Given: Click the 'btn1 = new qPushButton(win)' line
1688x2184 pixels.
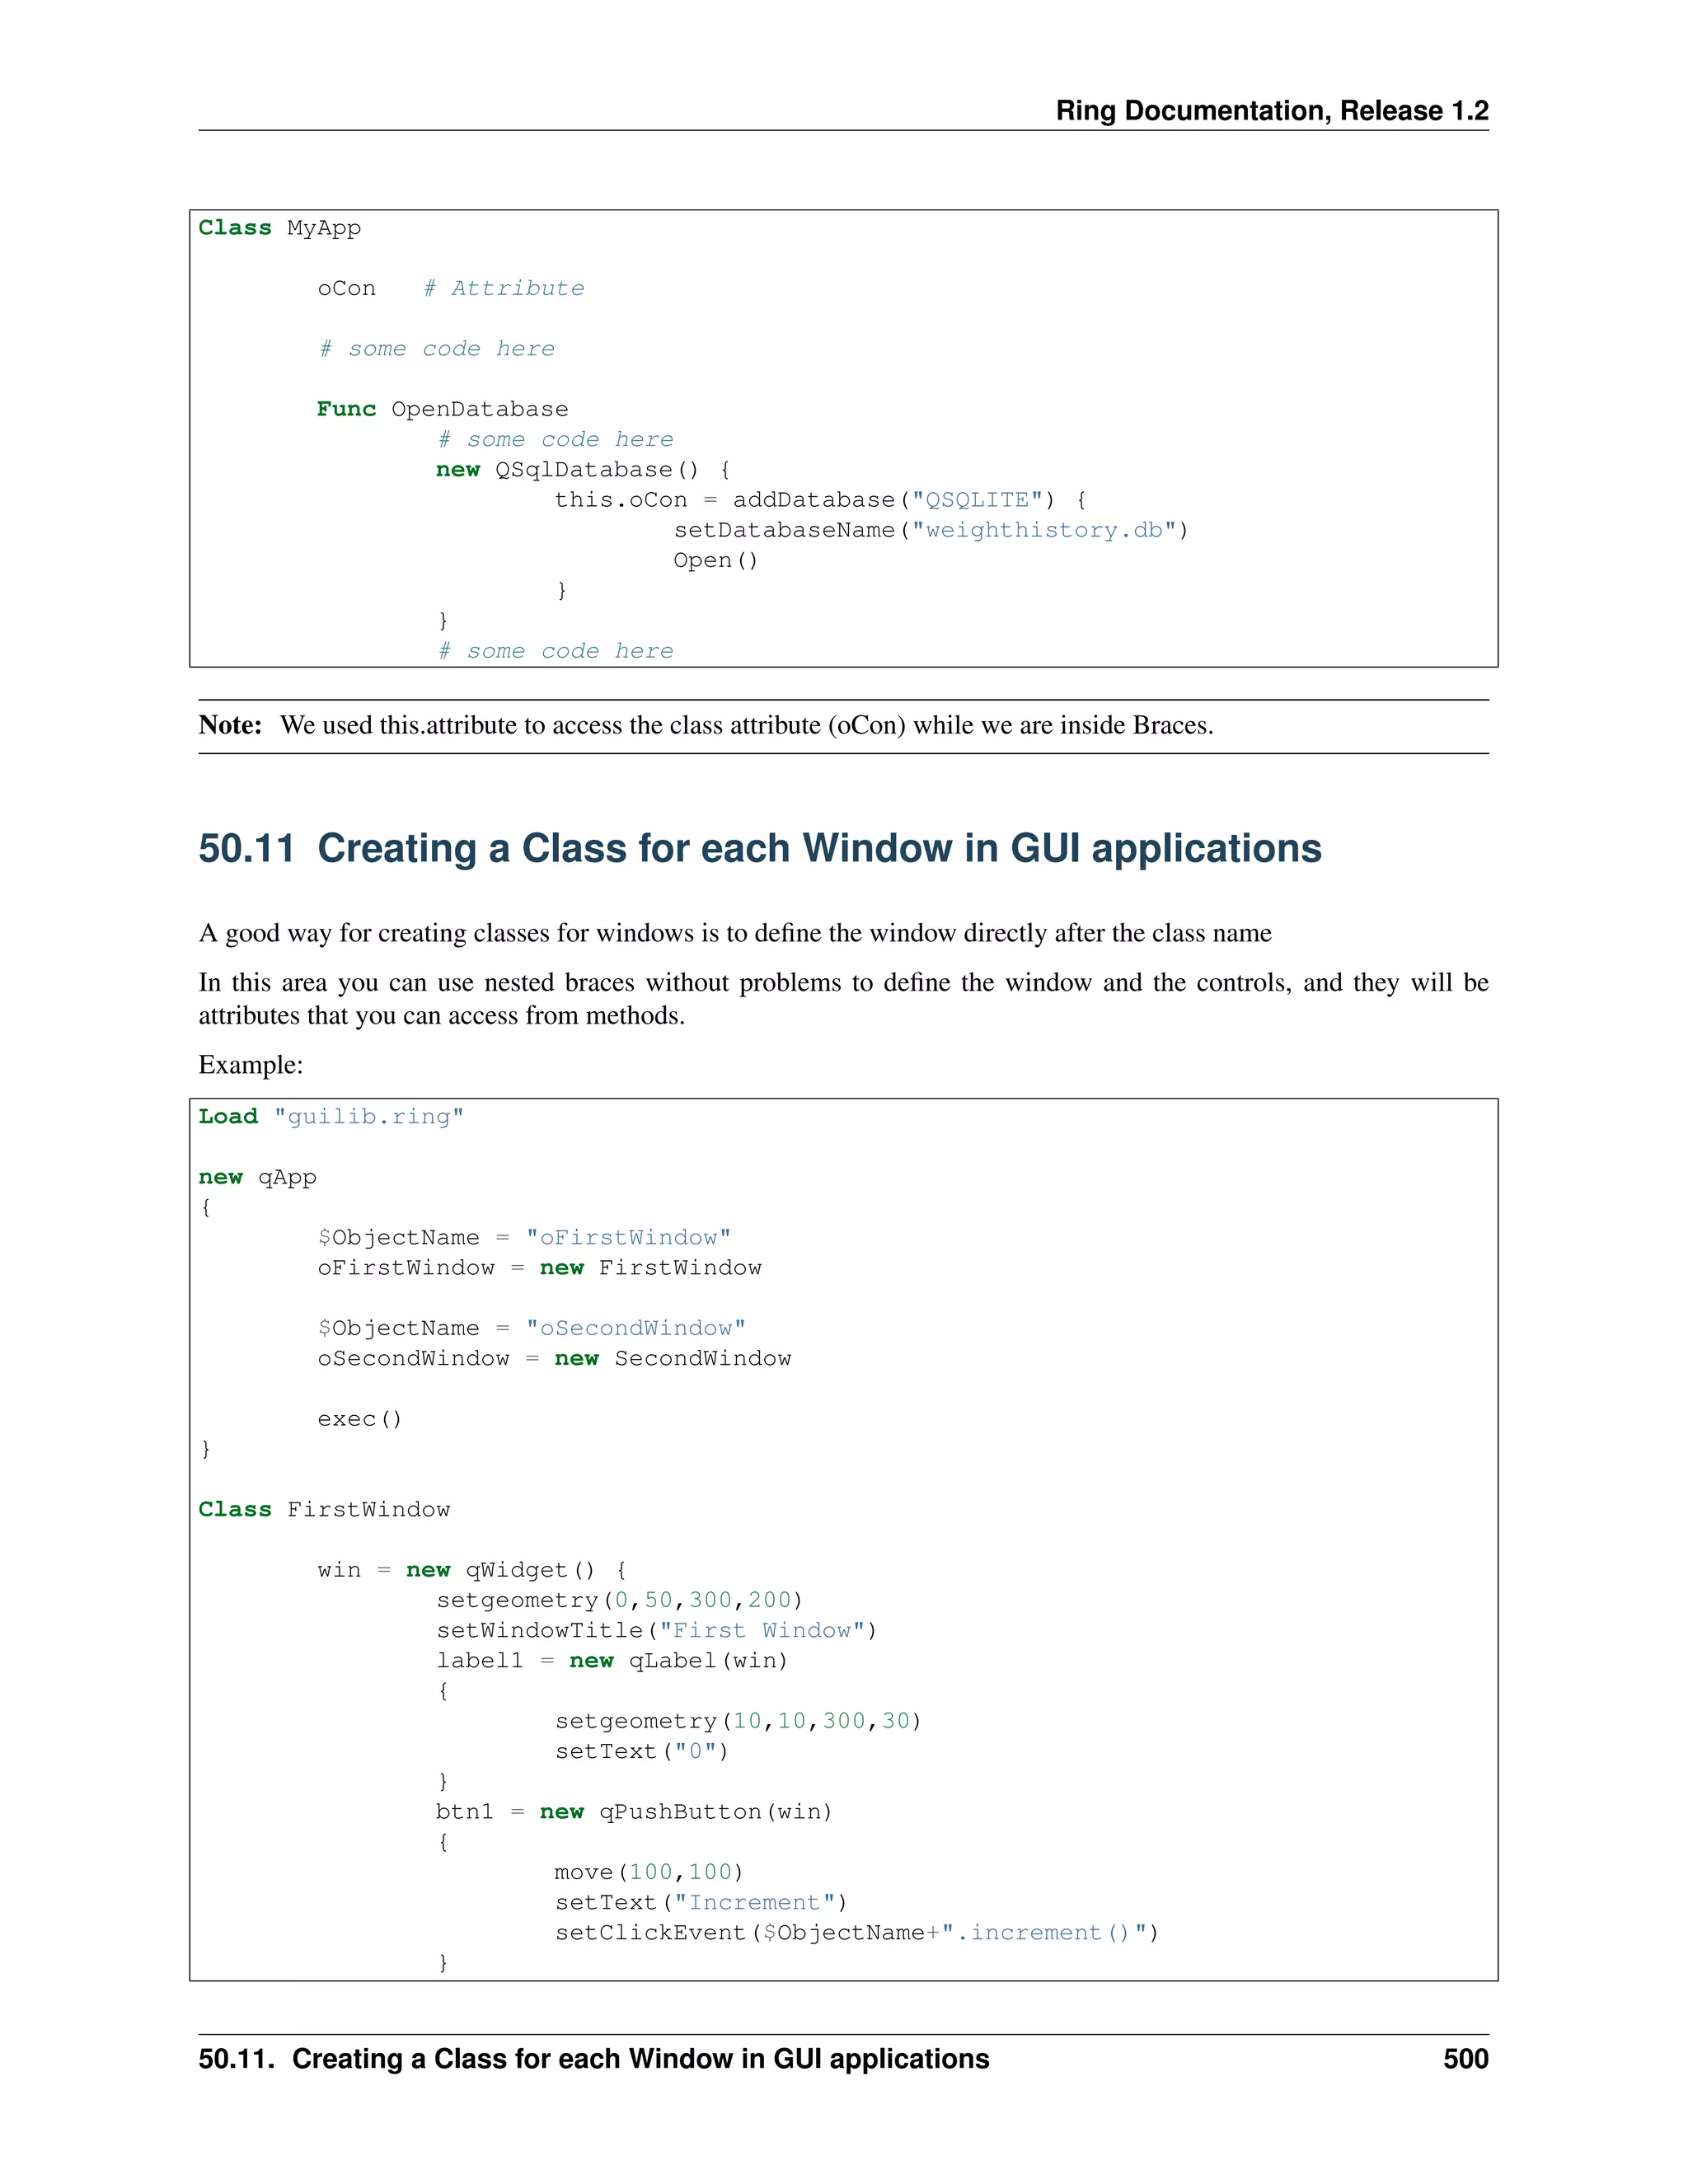Looking at the screenshot, I should [634, 1811].
